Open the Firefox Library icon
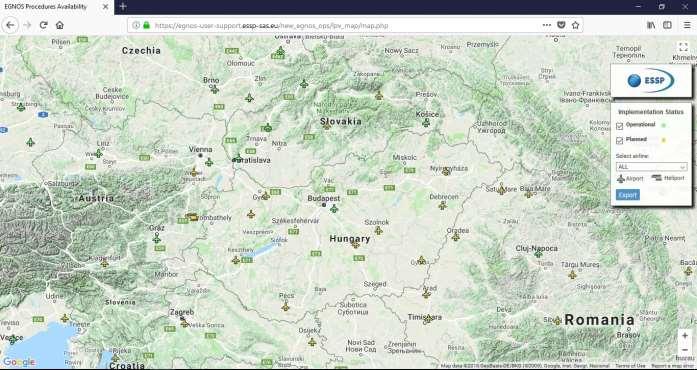The image size is (697, 370). [x=651, y=25]
